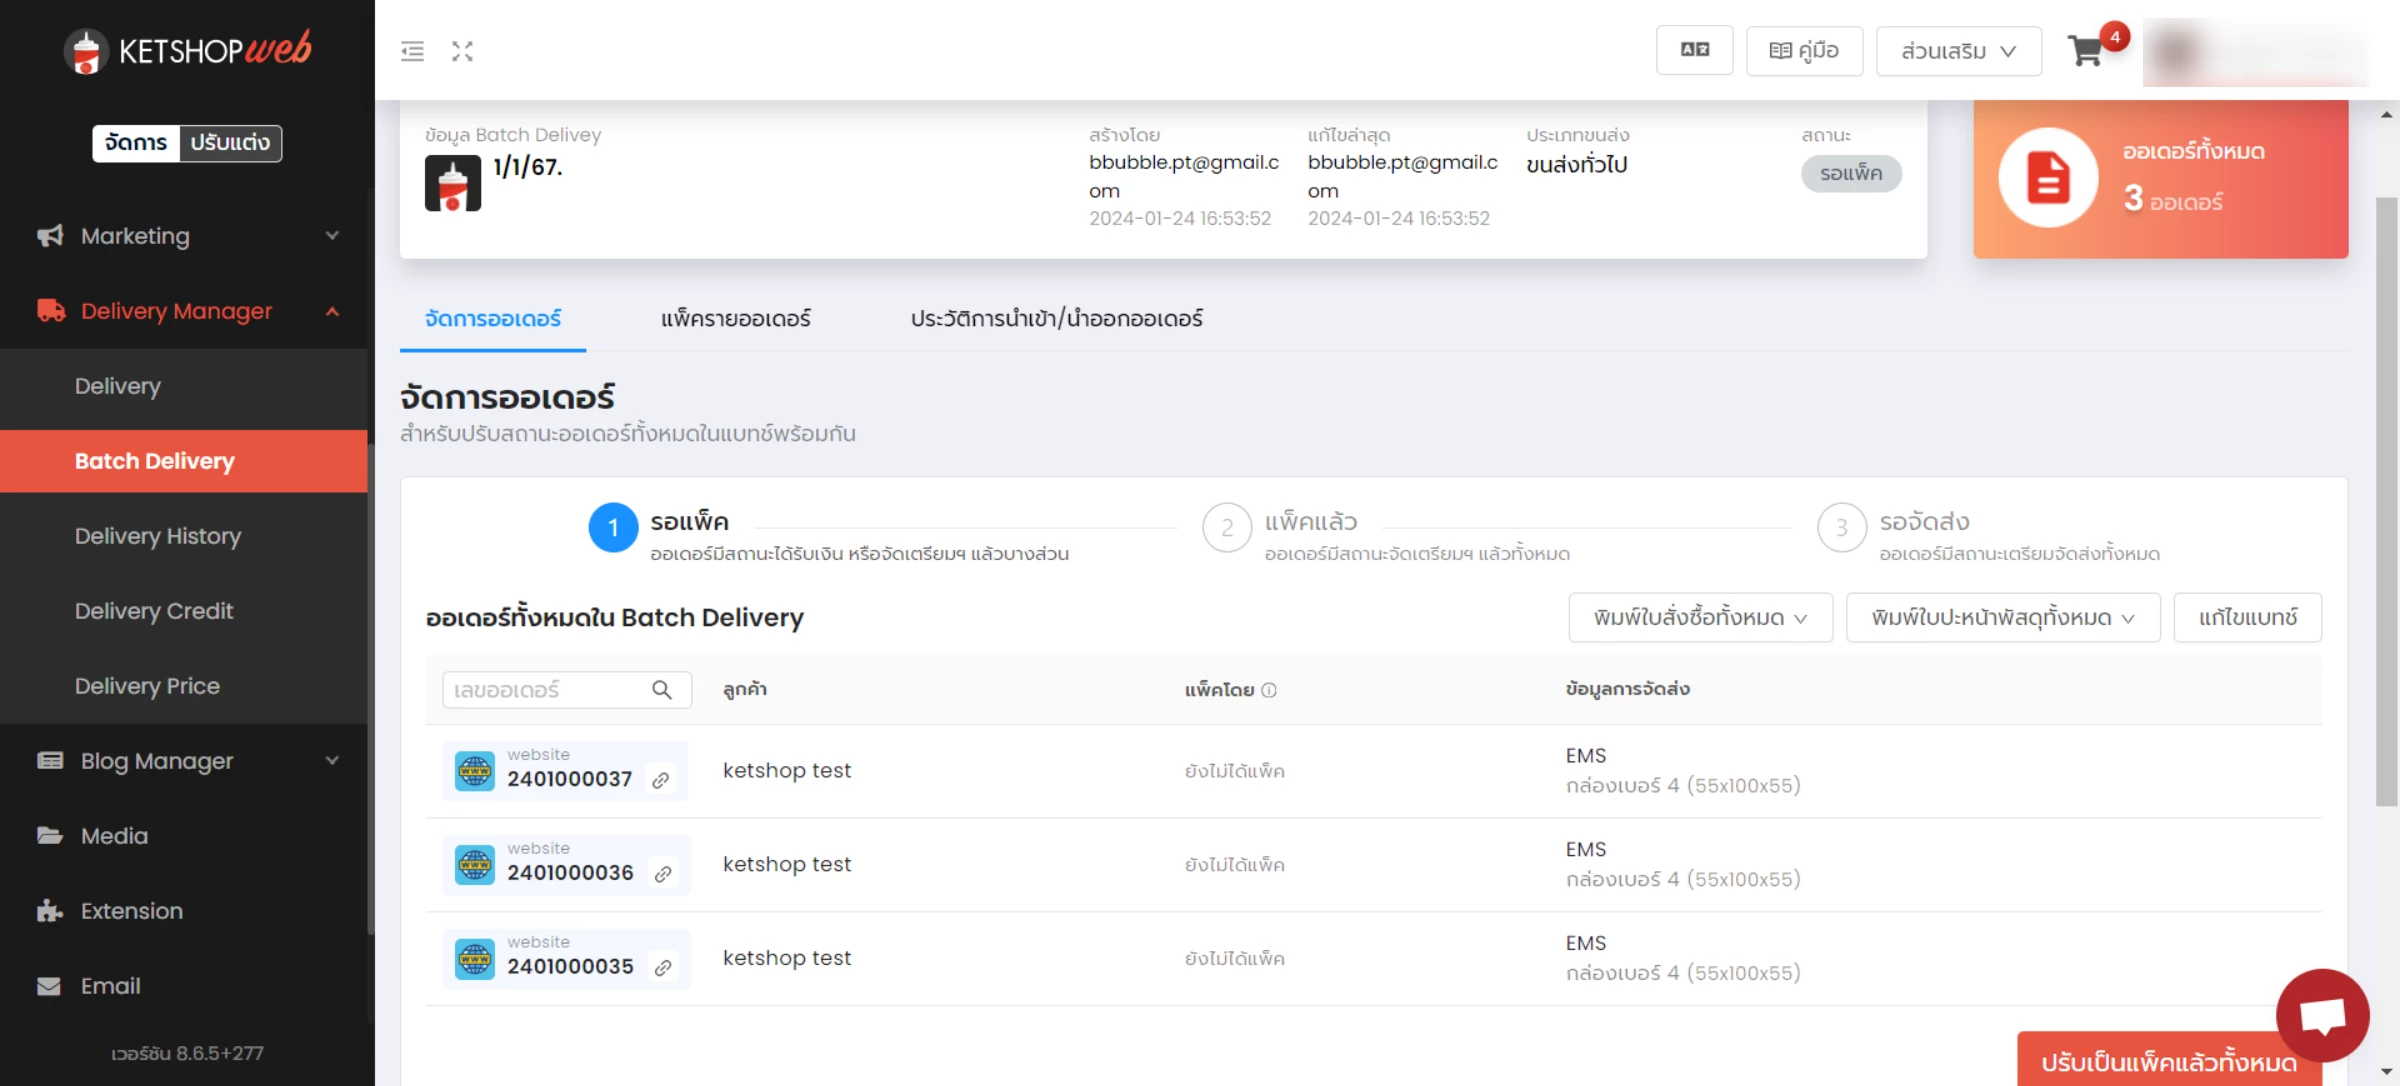
Task: Open the ส่วนเสริม dropdown in header
Action: coord(1958,51)
